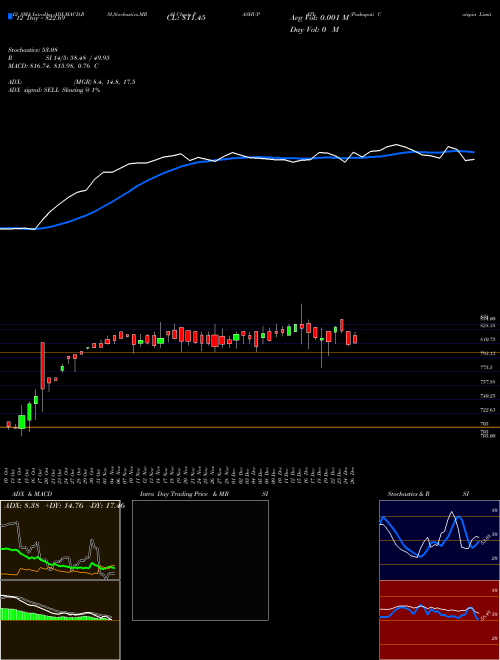
Task: Click the 810.75 price axis label
Action: pyautogui.click(x=487, y=339)
